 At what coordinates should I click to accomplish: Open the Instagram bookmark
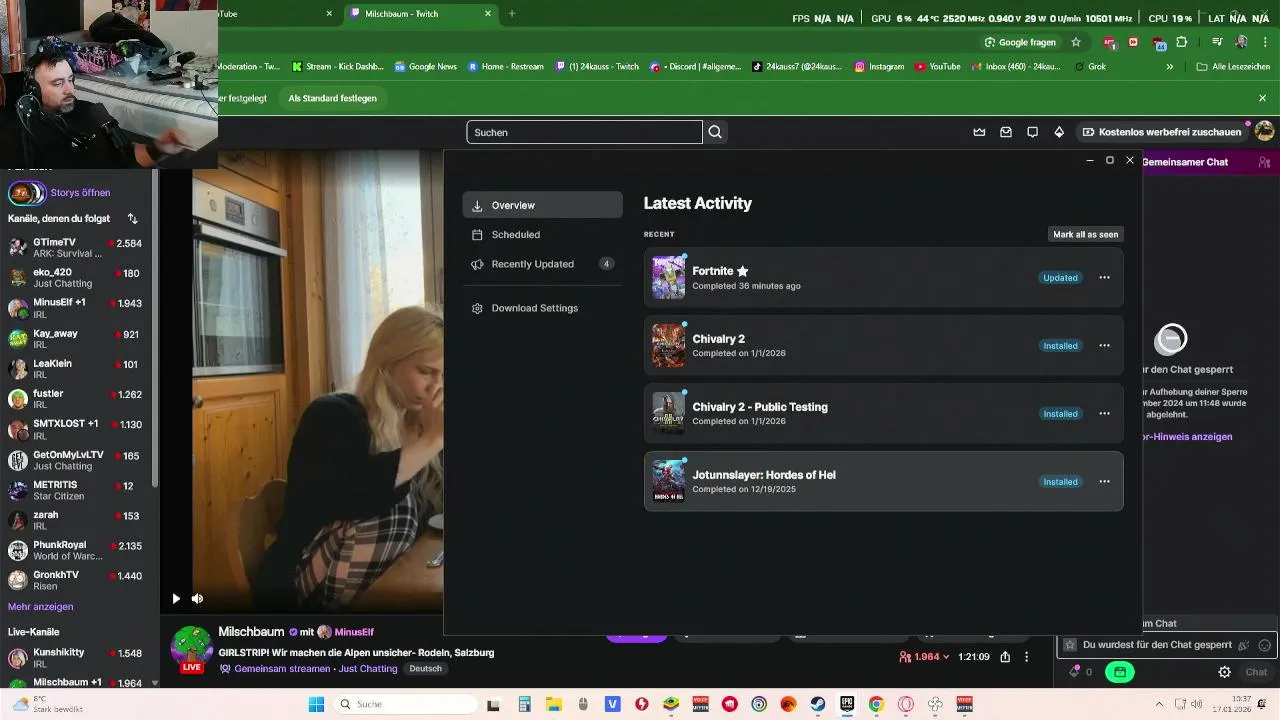[x=879, y=67]
